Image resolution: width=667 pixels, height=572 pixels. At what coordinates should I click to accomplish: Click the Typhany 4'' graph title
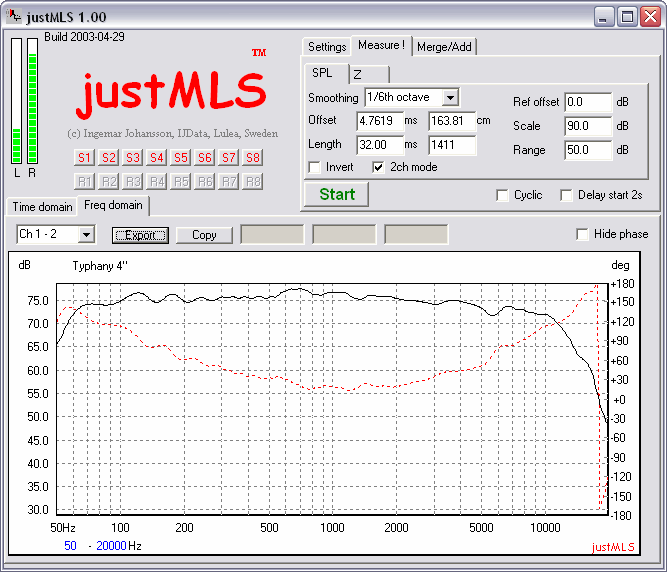coord(100,266)
